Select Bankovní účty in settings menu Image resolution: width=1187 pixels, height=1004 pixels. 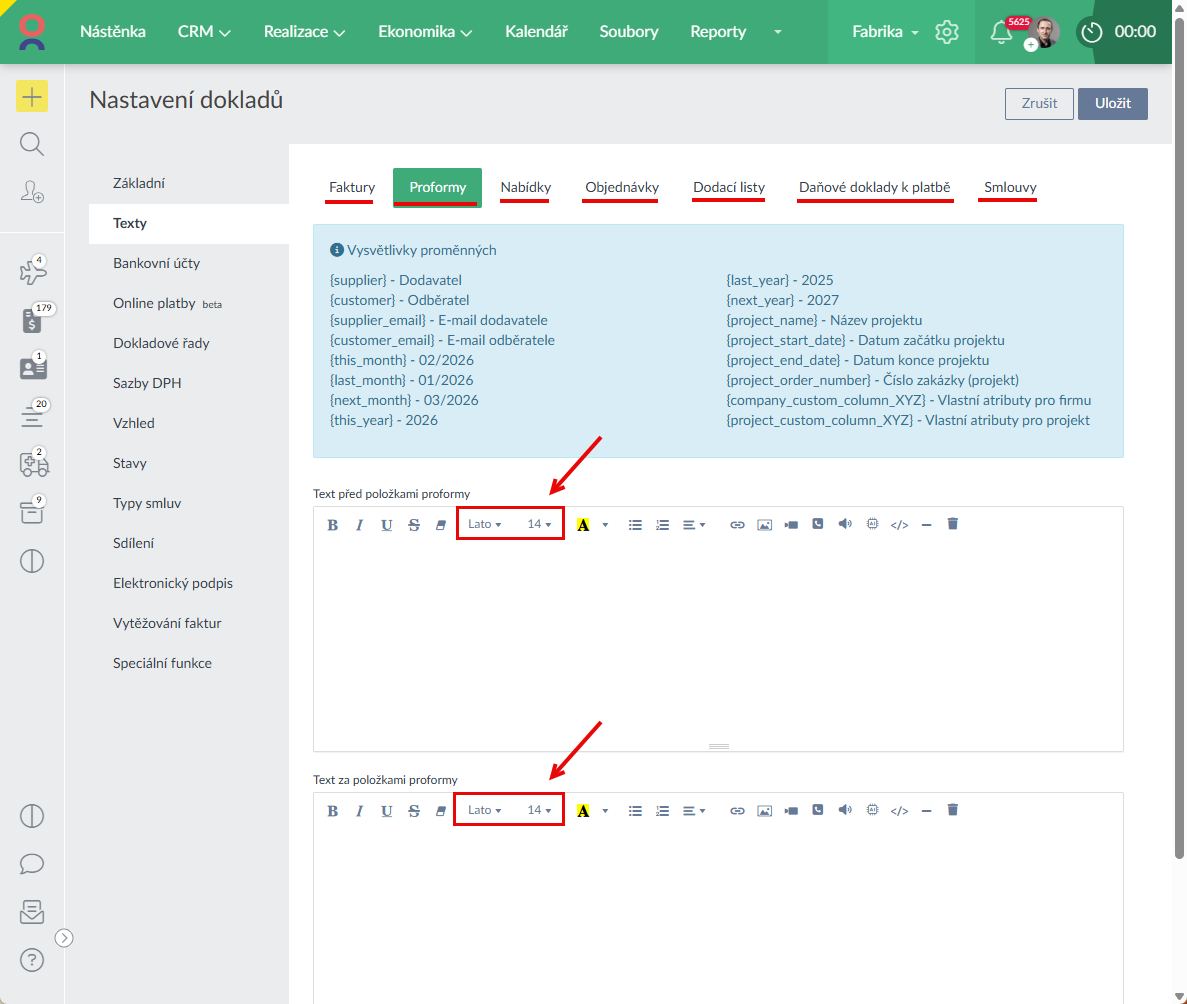tap(156, 263)
